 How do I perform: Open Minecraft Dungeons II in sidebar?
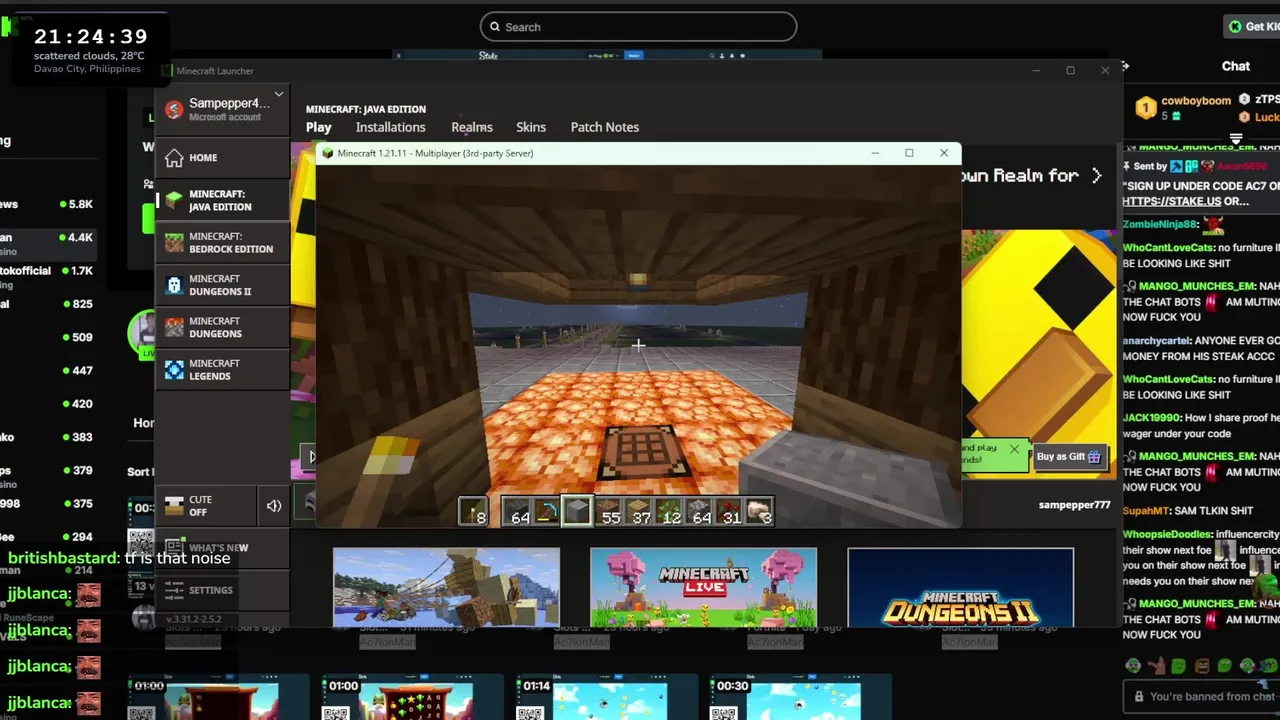222,285
